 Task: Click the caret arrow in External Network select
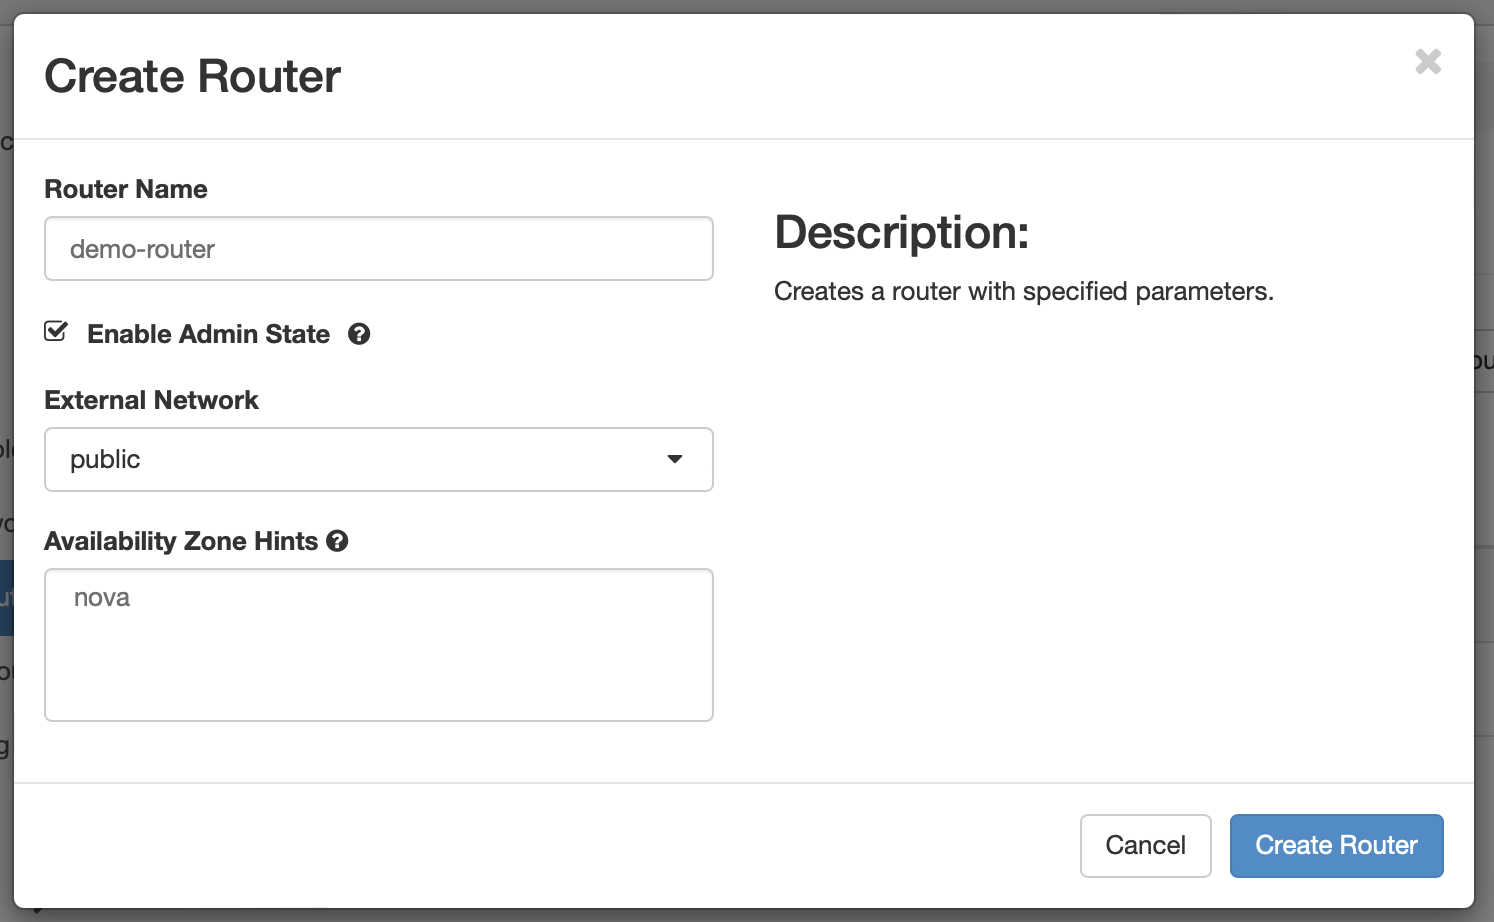(x=675, y=459)
